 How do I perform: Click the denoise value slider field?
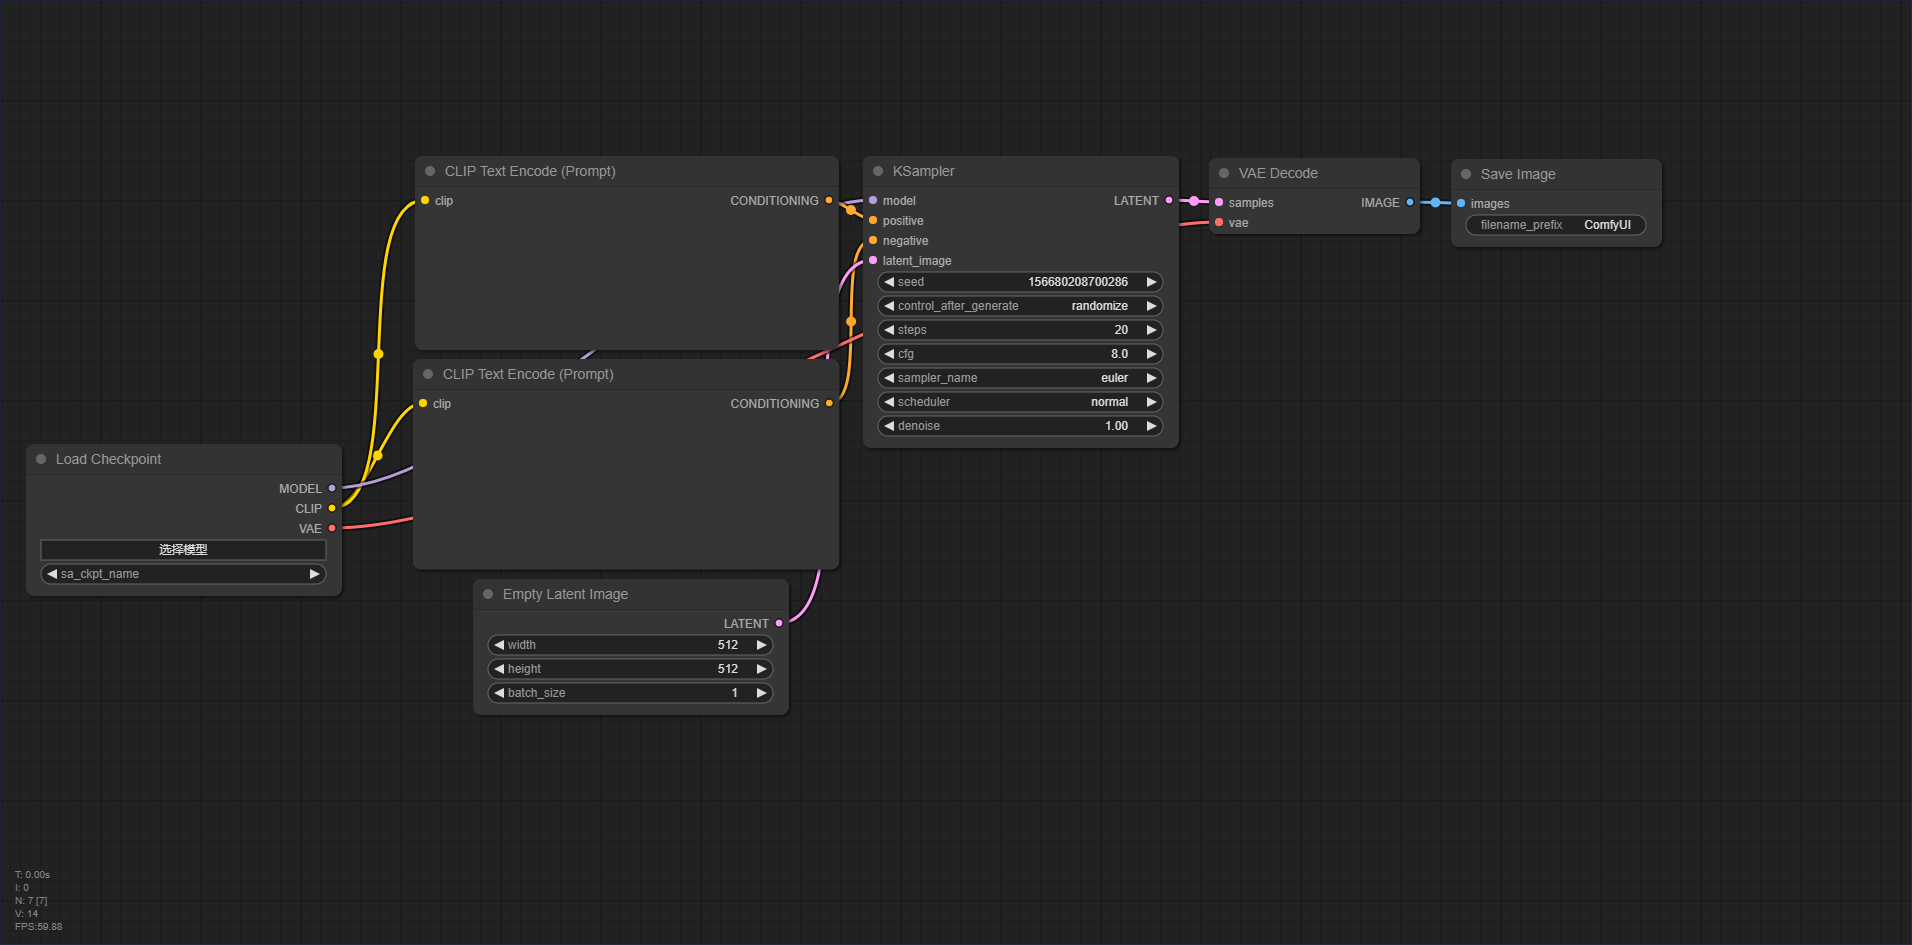tap(1020, 426)
